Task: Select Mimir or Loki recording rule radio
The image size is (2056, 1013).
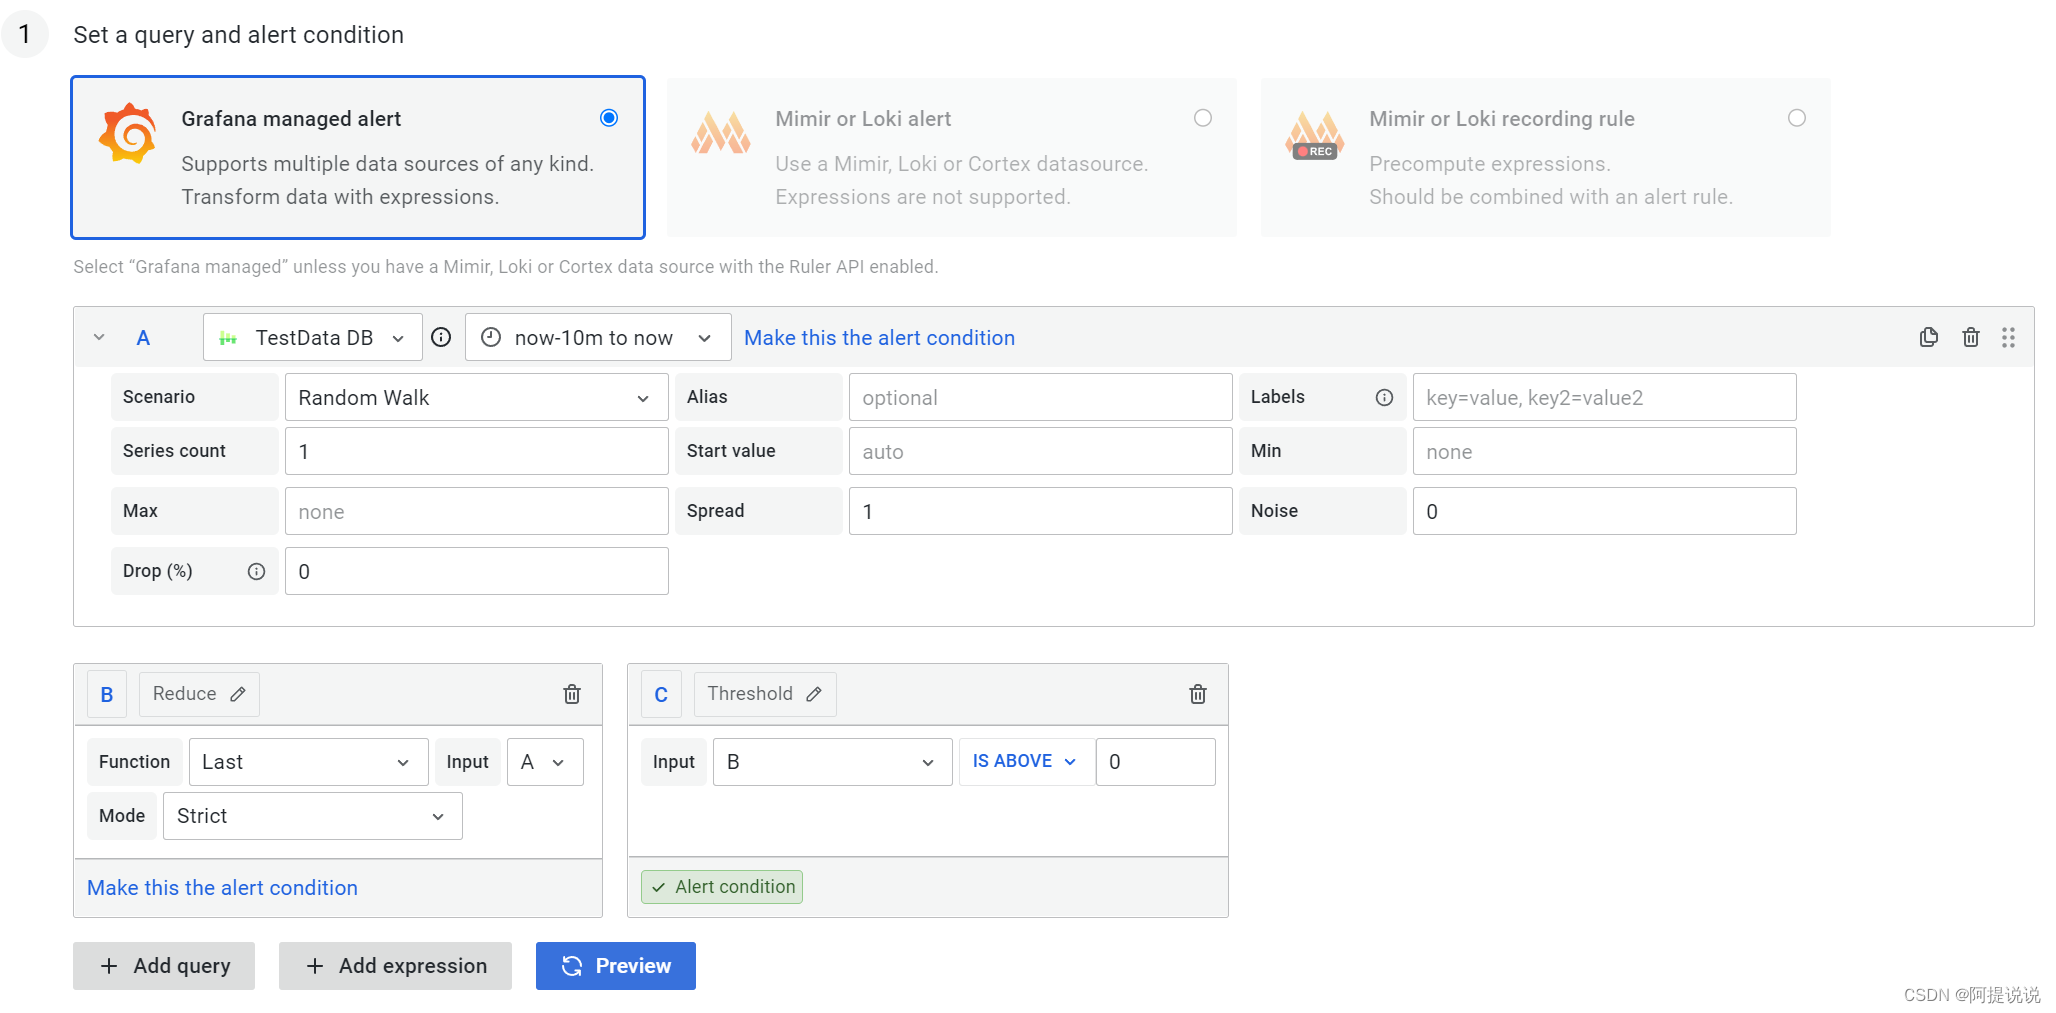Action: click(1797, 118)
